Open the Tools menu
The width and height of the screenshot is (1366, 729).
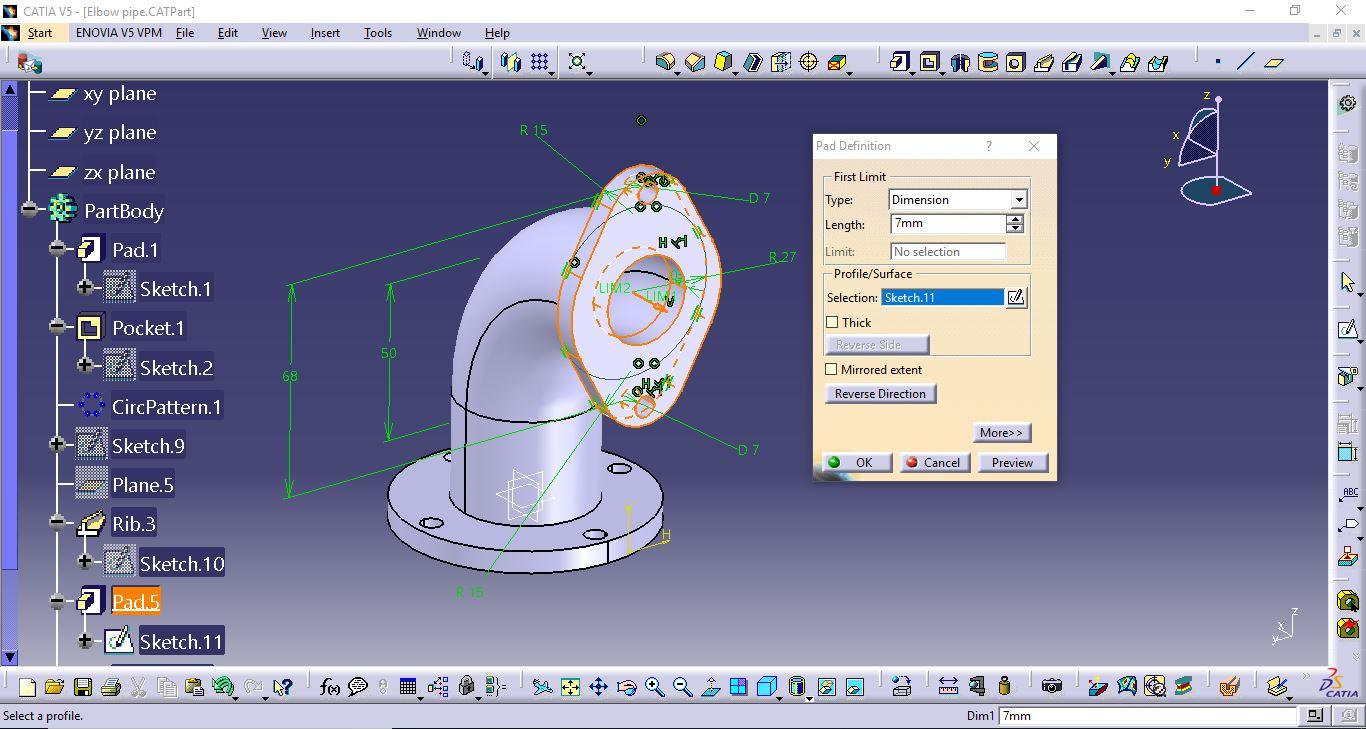(377, 33)
